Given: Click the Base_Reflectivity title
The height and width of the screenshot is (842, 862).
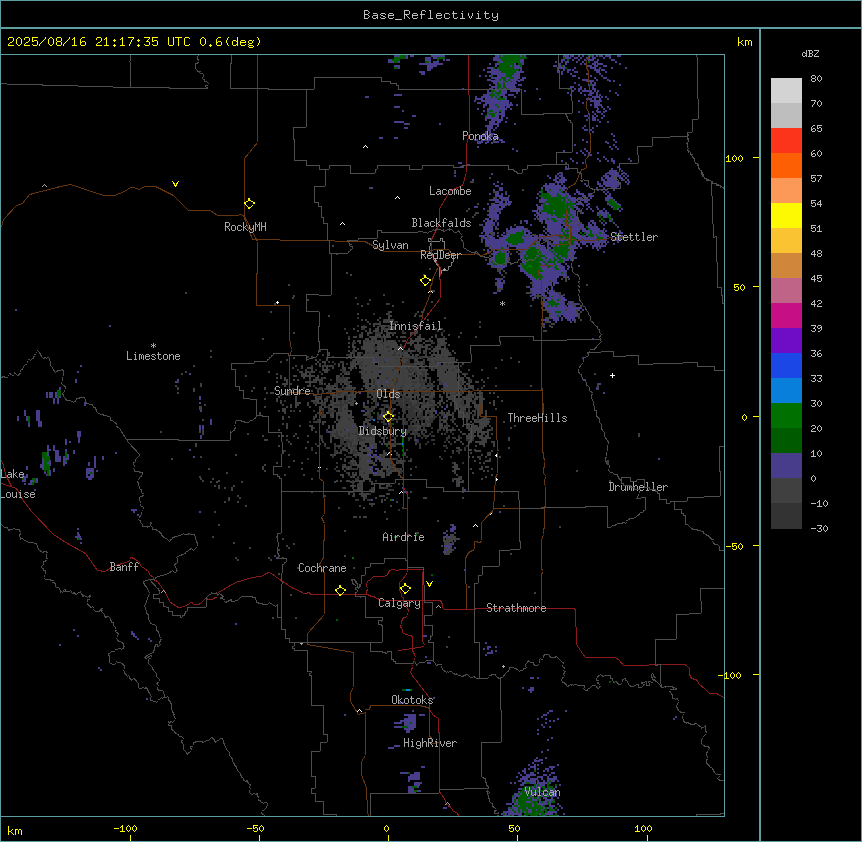Looking at the screenshot, I should 431,15.
